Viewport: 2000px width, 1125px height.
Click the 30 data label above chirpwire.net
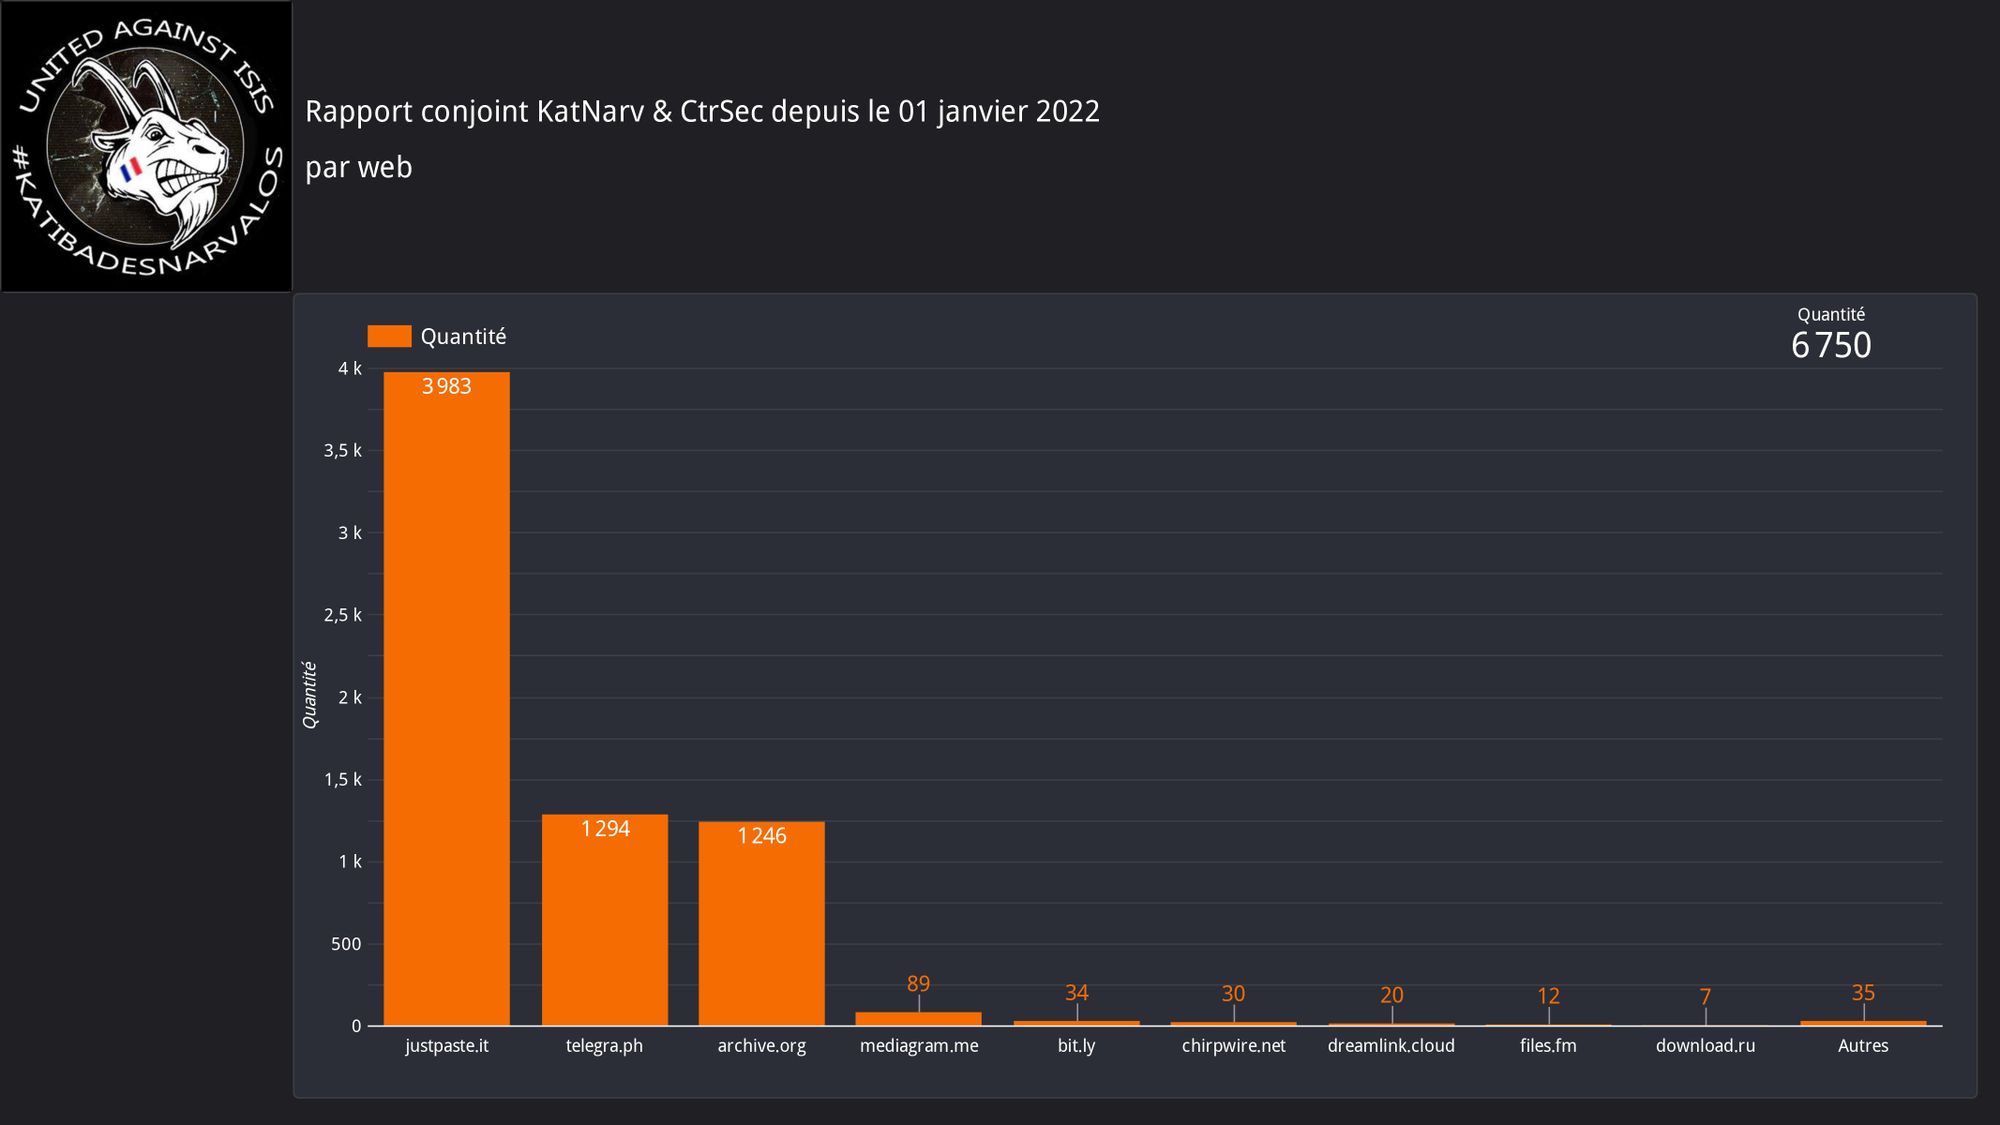[1233, 994]
